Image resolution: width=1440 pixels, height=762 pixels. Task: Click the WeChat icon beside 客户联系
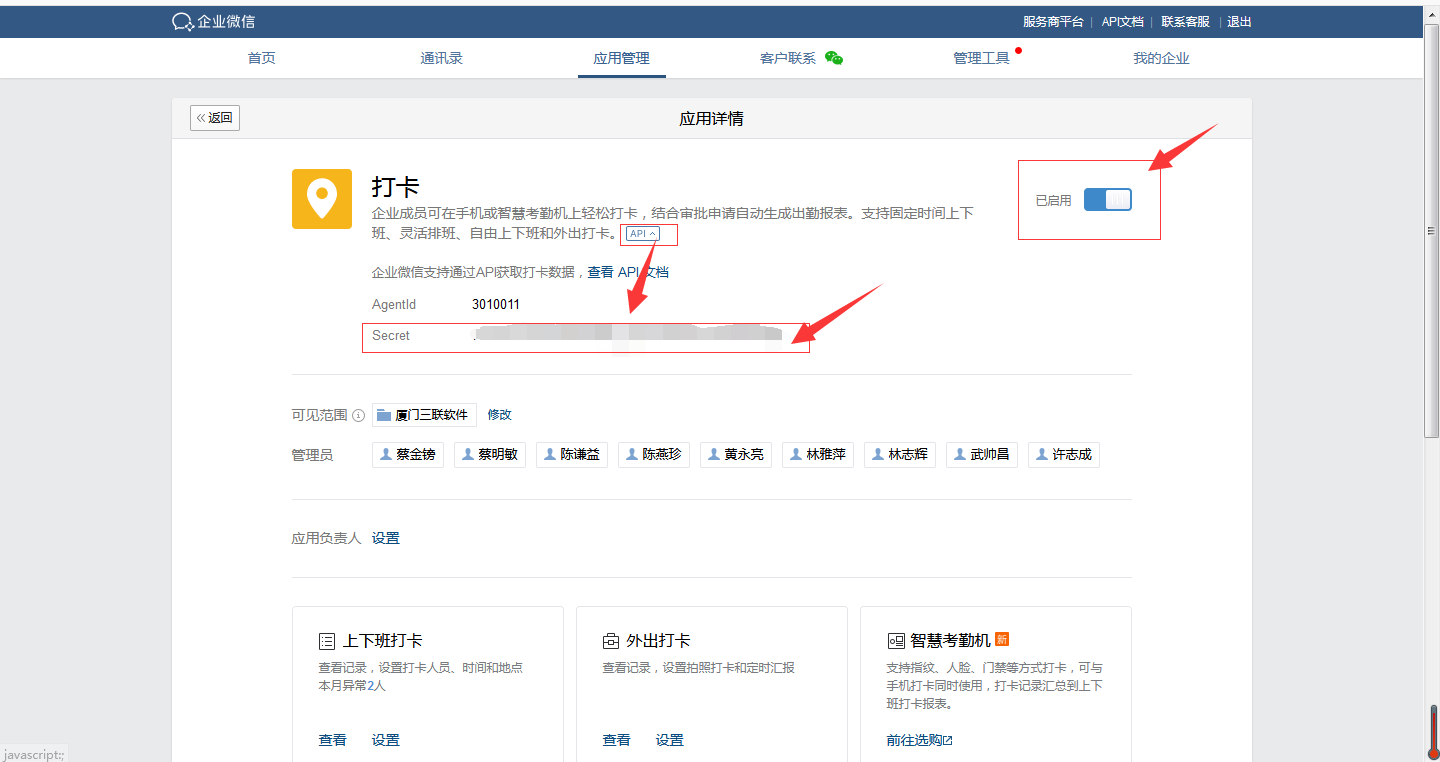tap(834, 58)
